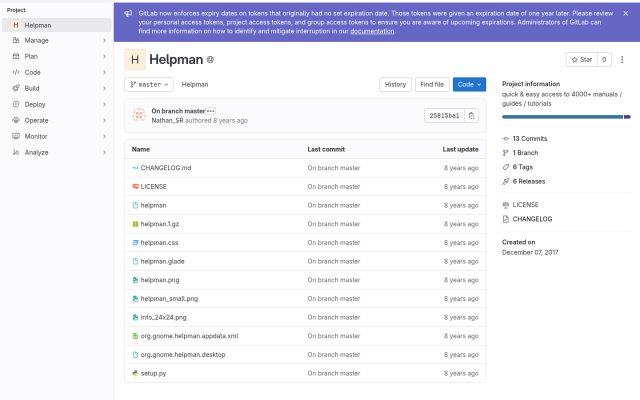640x400 pixels.
Task: Open the Monitor sidebar menu
Action: [57, 136]
